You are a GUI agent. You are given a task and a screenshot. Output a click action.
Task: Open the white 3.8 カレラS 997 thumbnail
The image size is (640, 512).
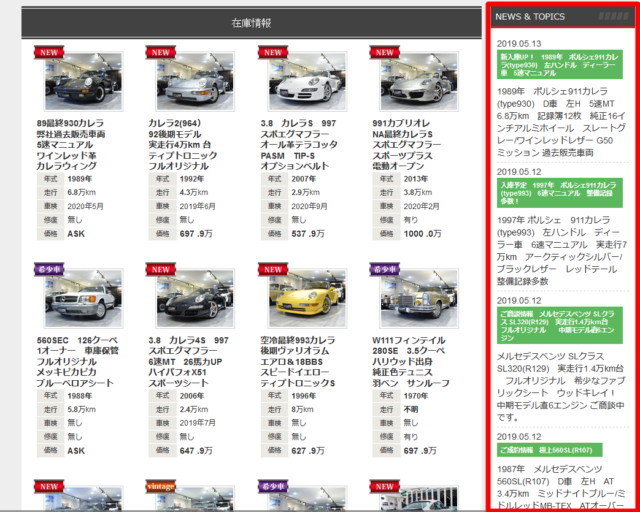click(x=307, y=81)
